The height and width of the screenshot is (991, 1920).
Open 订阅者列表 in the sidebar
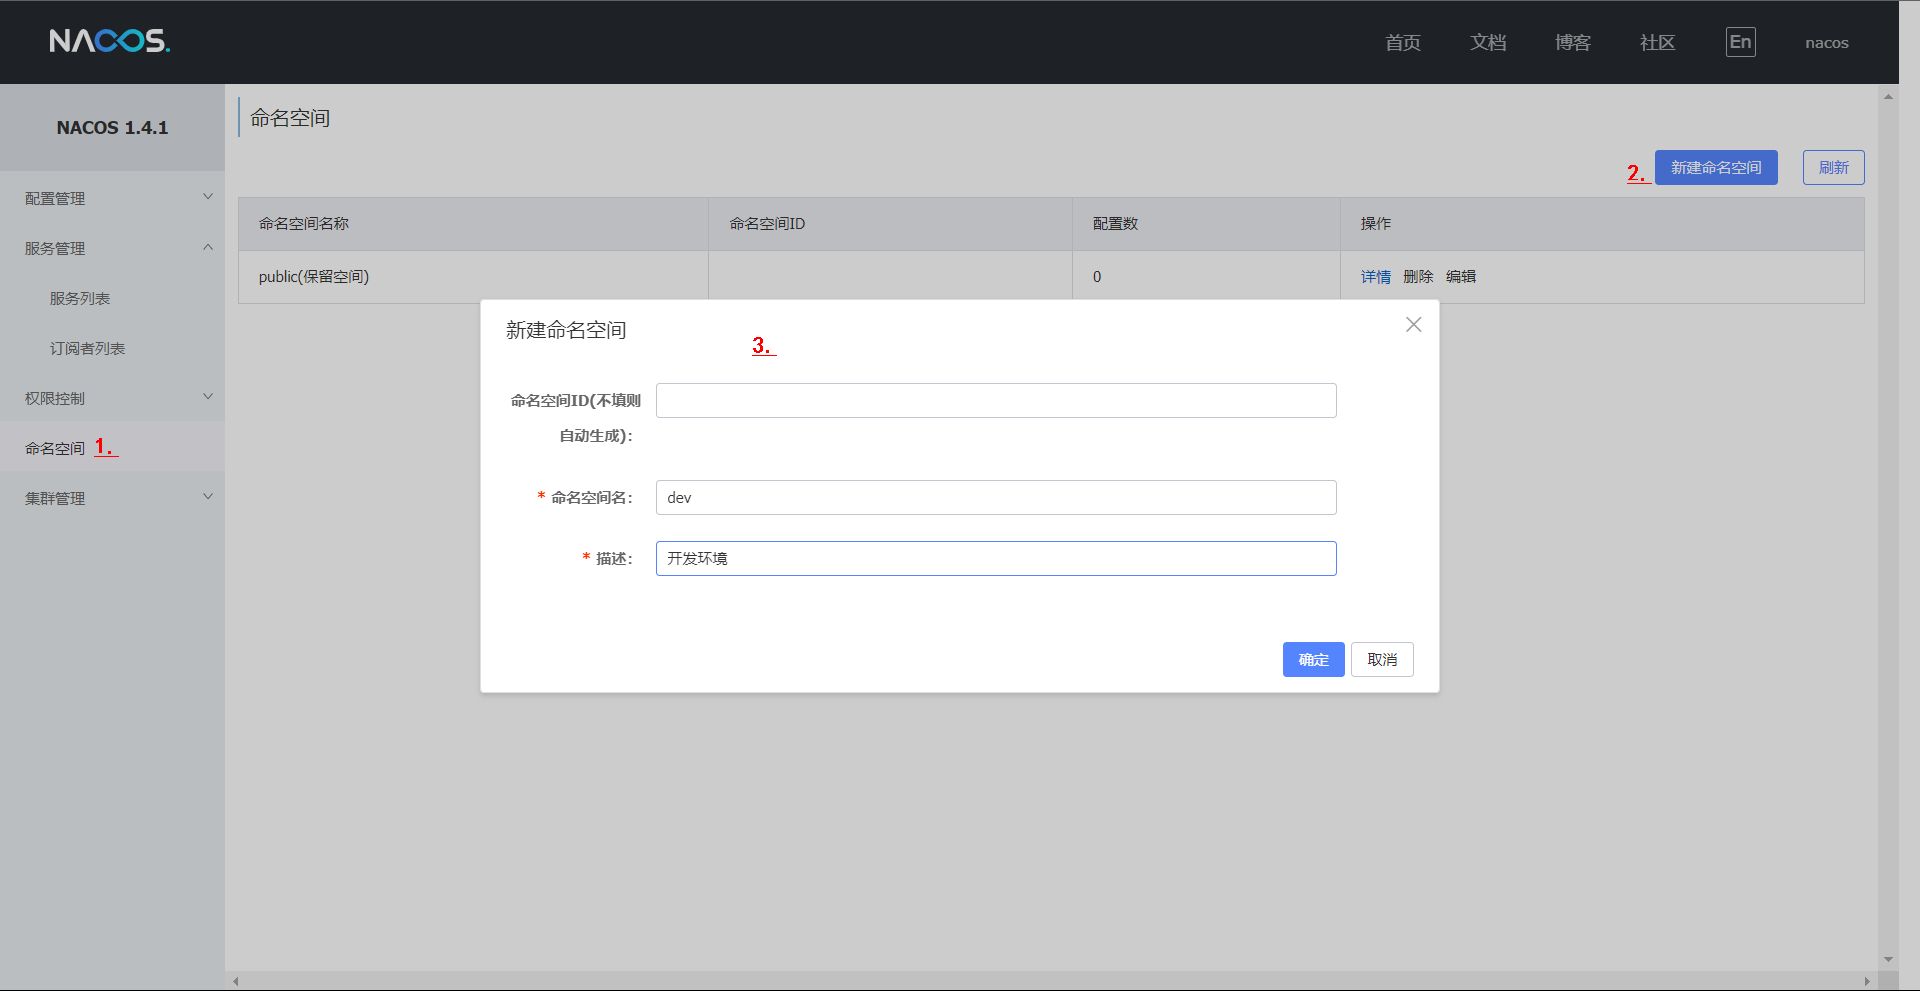tap(87, 349)
